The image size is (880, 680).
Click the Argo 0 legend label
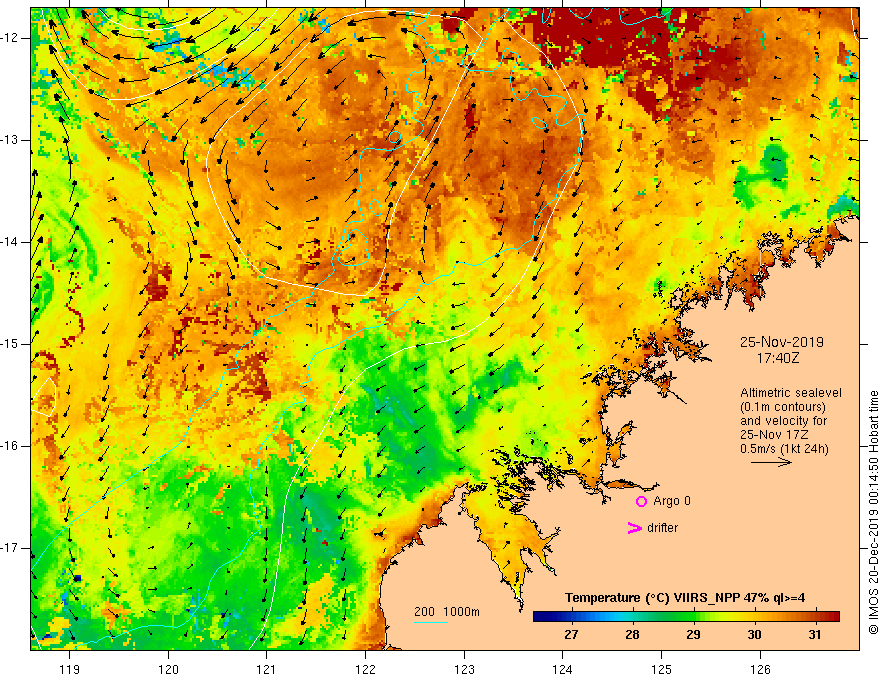(672, 501)
